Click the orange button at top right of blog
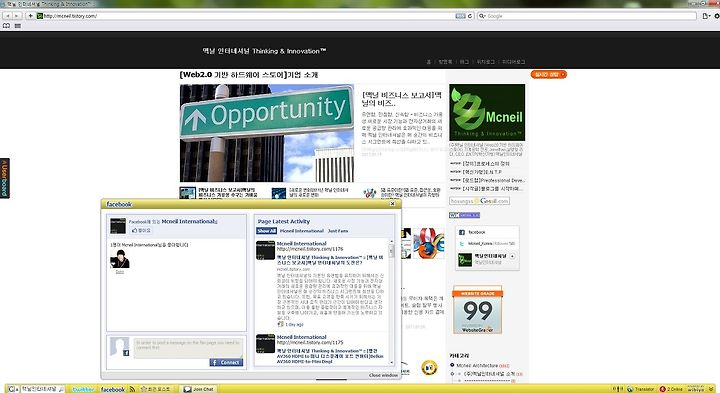 [x=549, y=74]
